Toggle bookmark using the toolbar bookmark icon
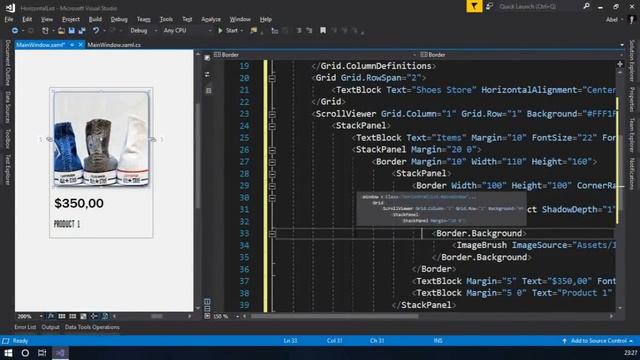This screenshot has width=640, height=360. 323,31
